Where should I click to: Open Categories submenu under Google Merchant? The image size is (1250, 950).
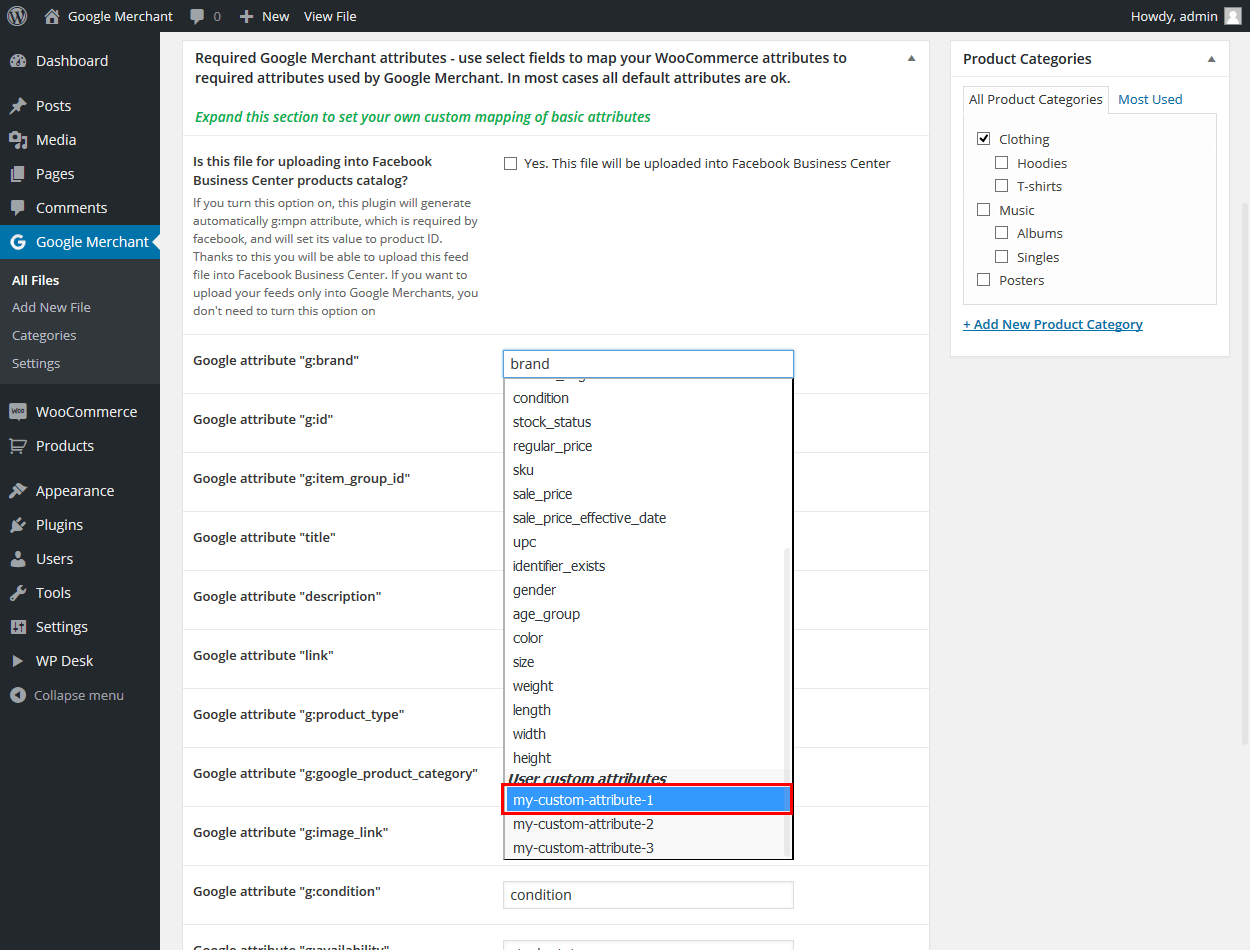pyautogui.click(x=44, y=336)
